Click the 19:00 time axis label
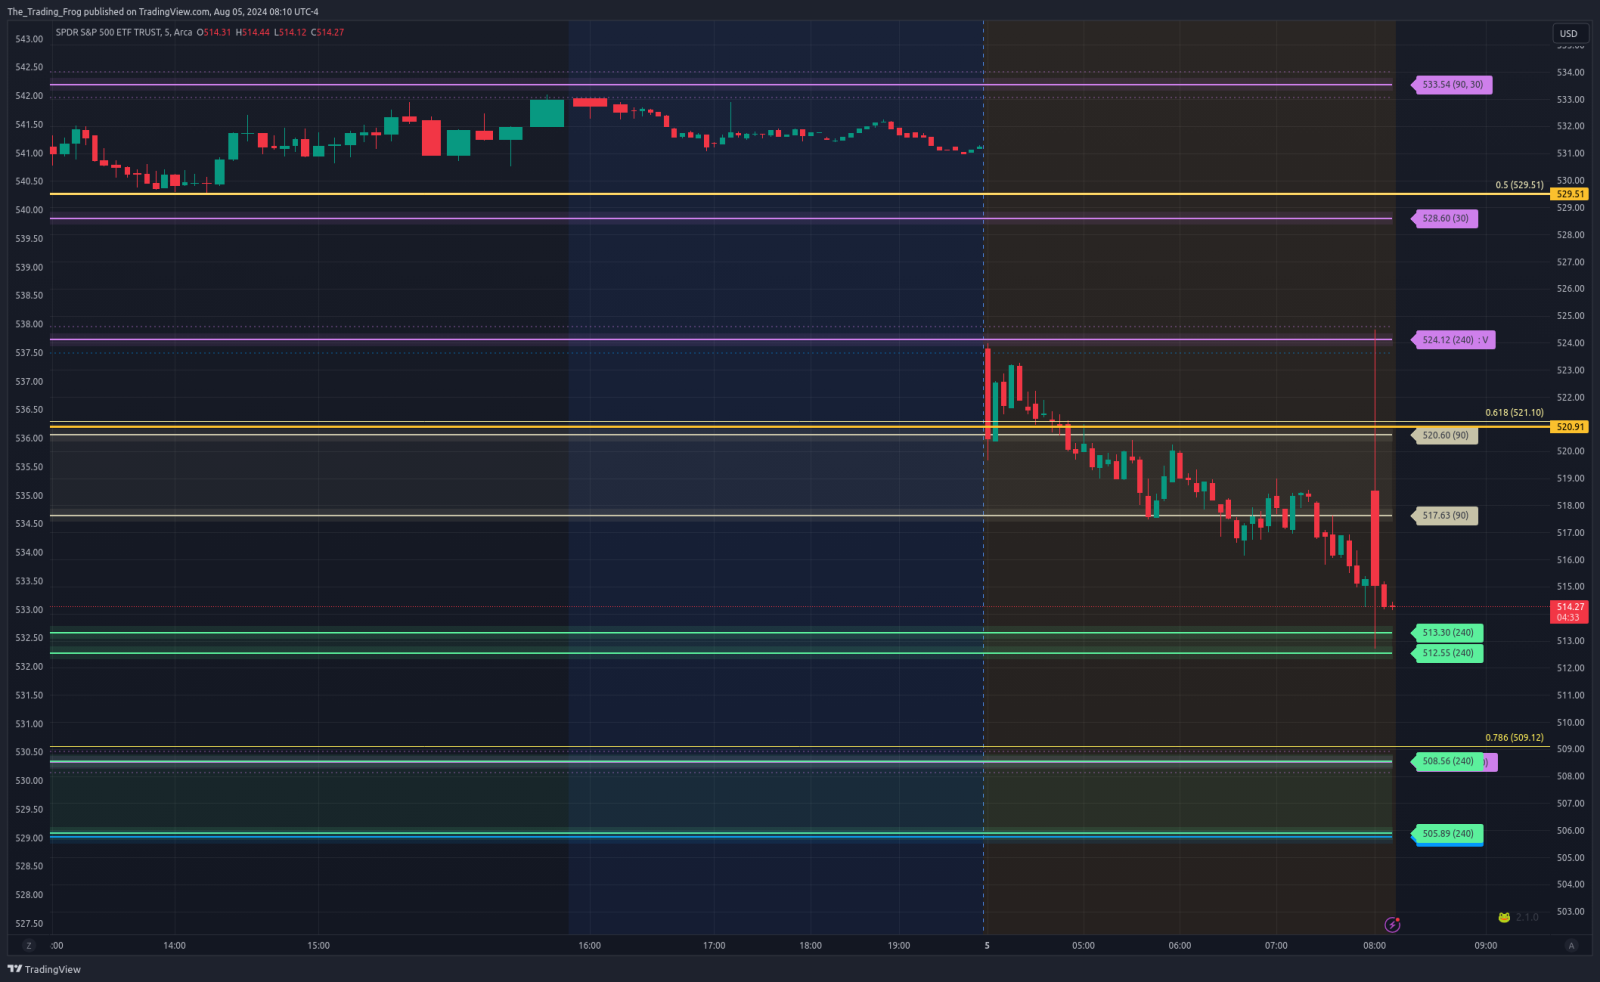The image size is (1600, 982). tap(899, 945)
